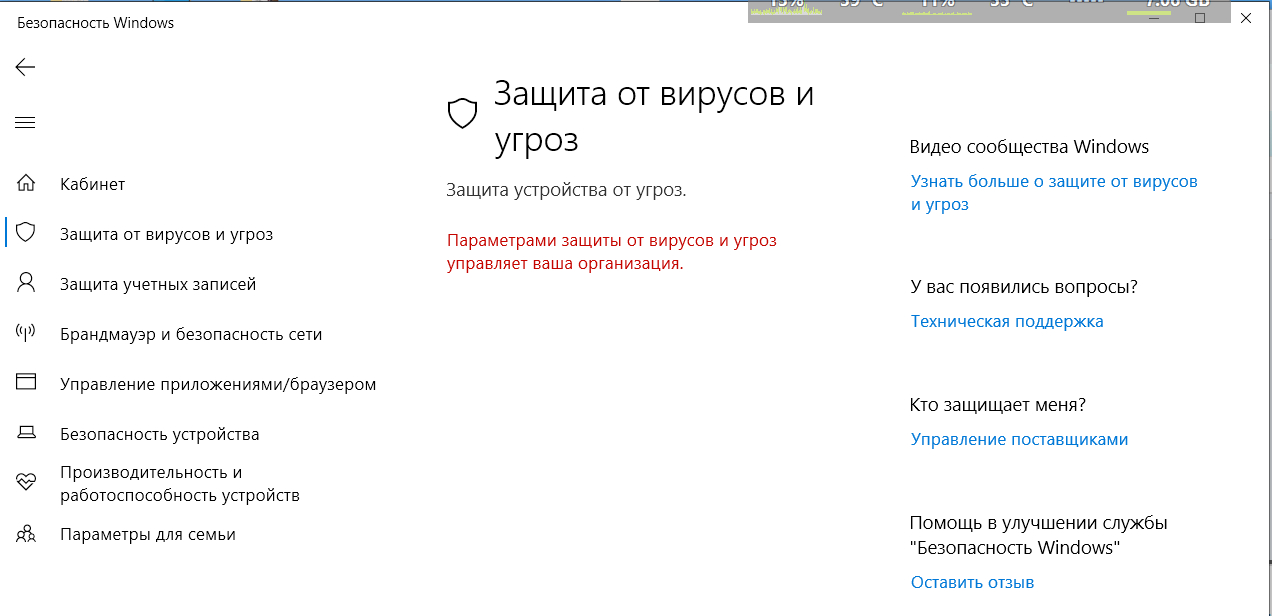Click the Оставить отзыв link
Image resolution: width=1272 pixels, height=616 pixels.
(x=972, y=582)
